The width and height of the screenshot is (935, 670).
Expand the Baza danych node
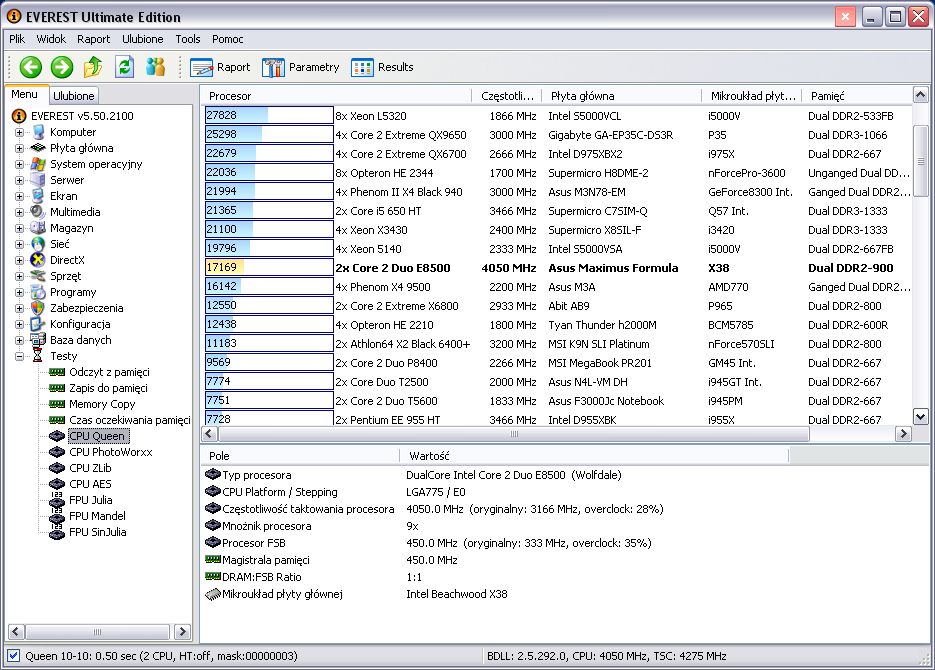pos(19,340)
